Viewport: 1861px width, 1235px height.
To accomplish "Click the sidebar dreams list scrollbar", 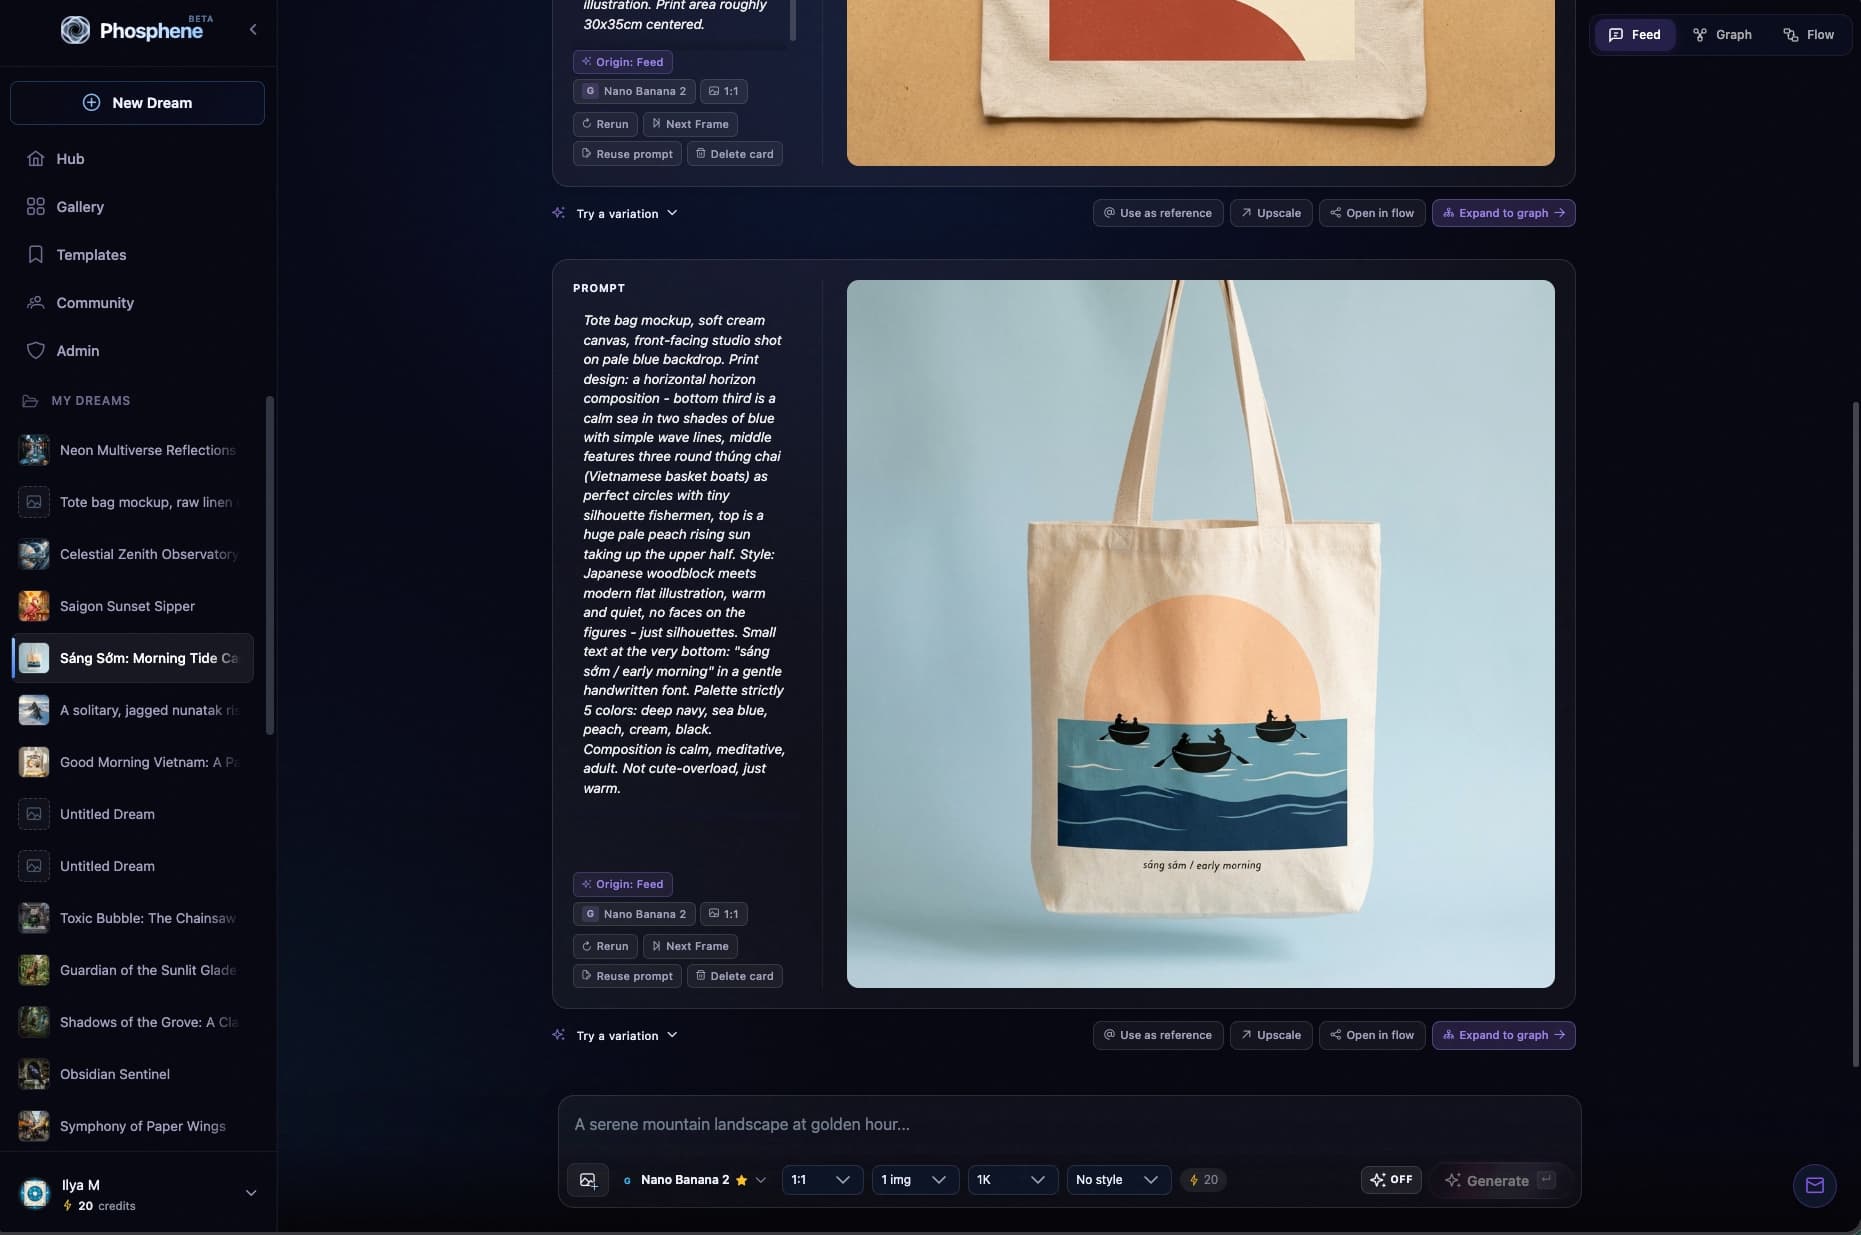I will (x=270, y=567).
